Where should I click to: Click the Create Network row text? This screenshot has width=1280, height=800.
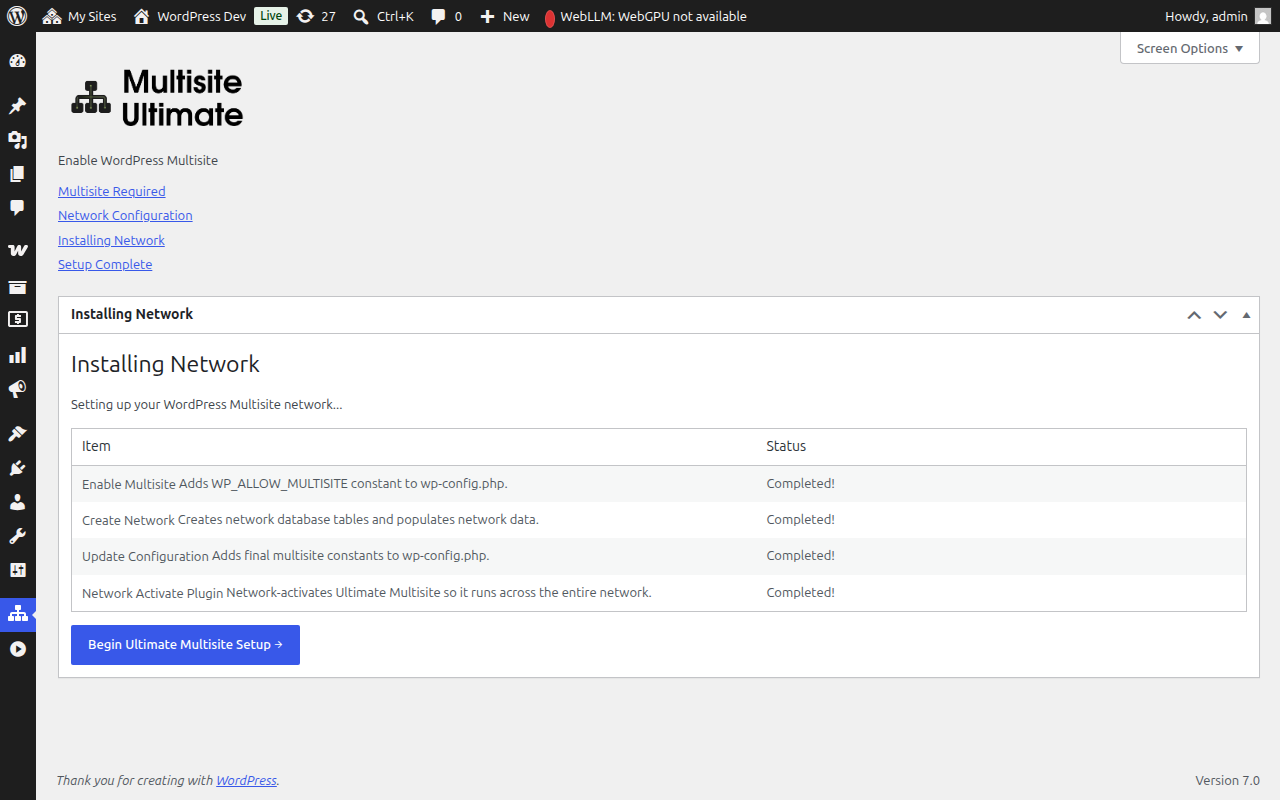tap(310, 520)
